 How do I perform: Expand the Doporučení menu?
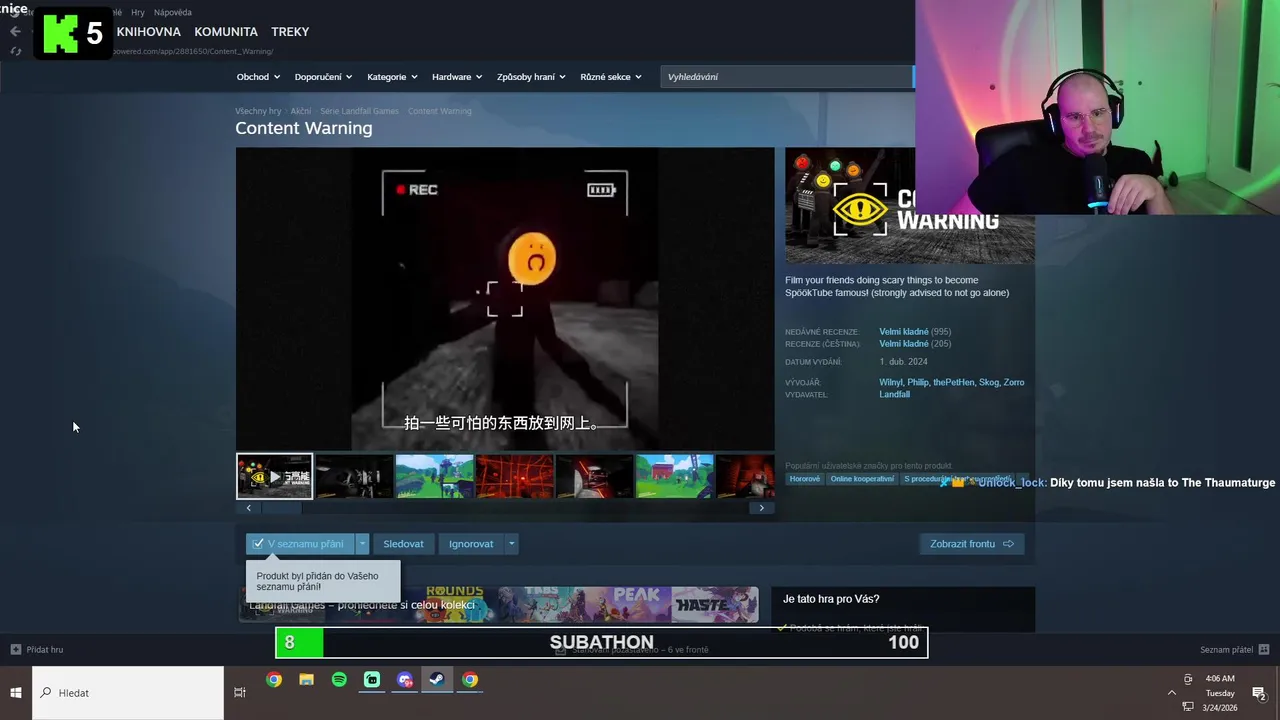click(x=323, y=77)
